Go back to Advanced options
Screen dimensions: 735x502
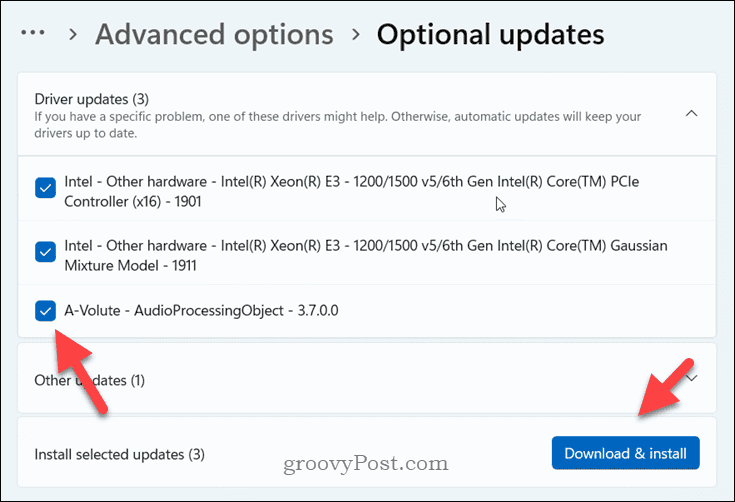coord(214,34)
